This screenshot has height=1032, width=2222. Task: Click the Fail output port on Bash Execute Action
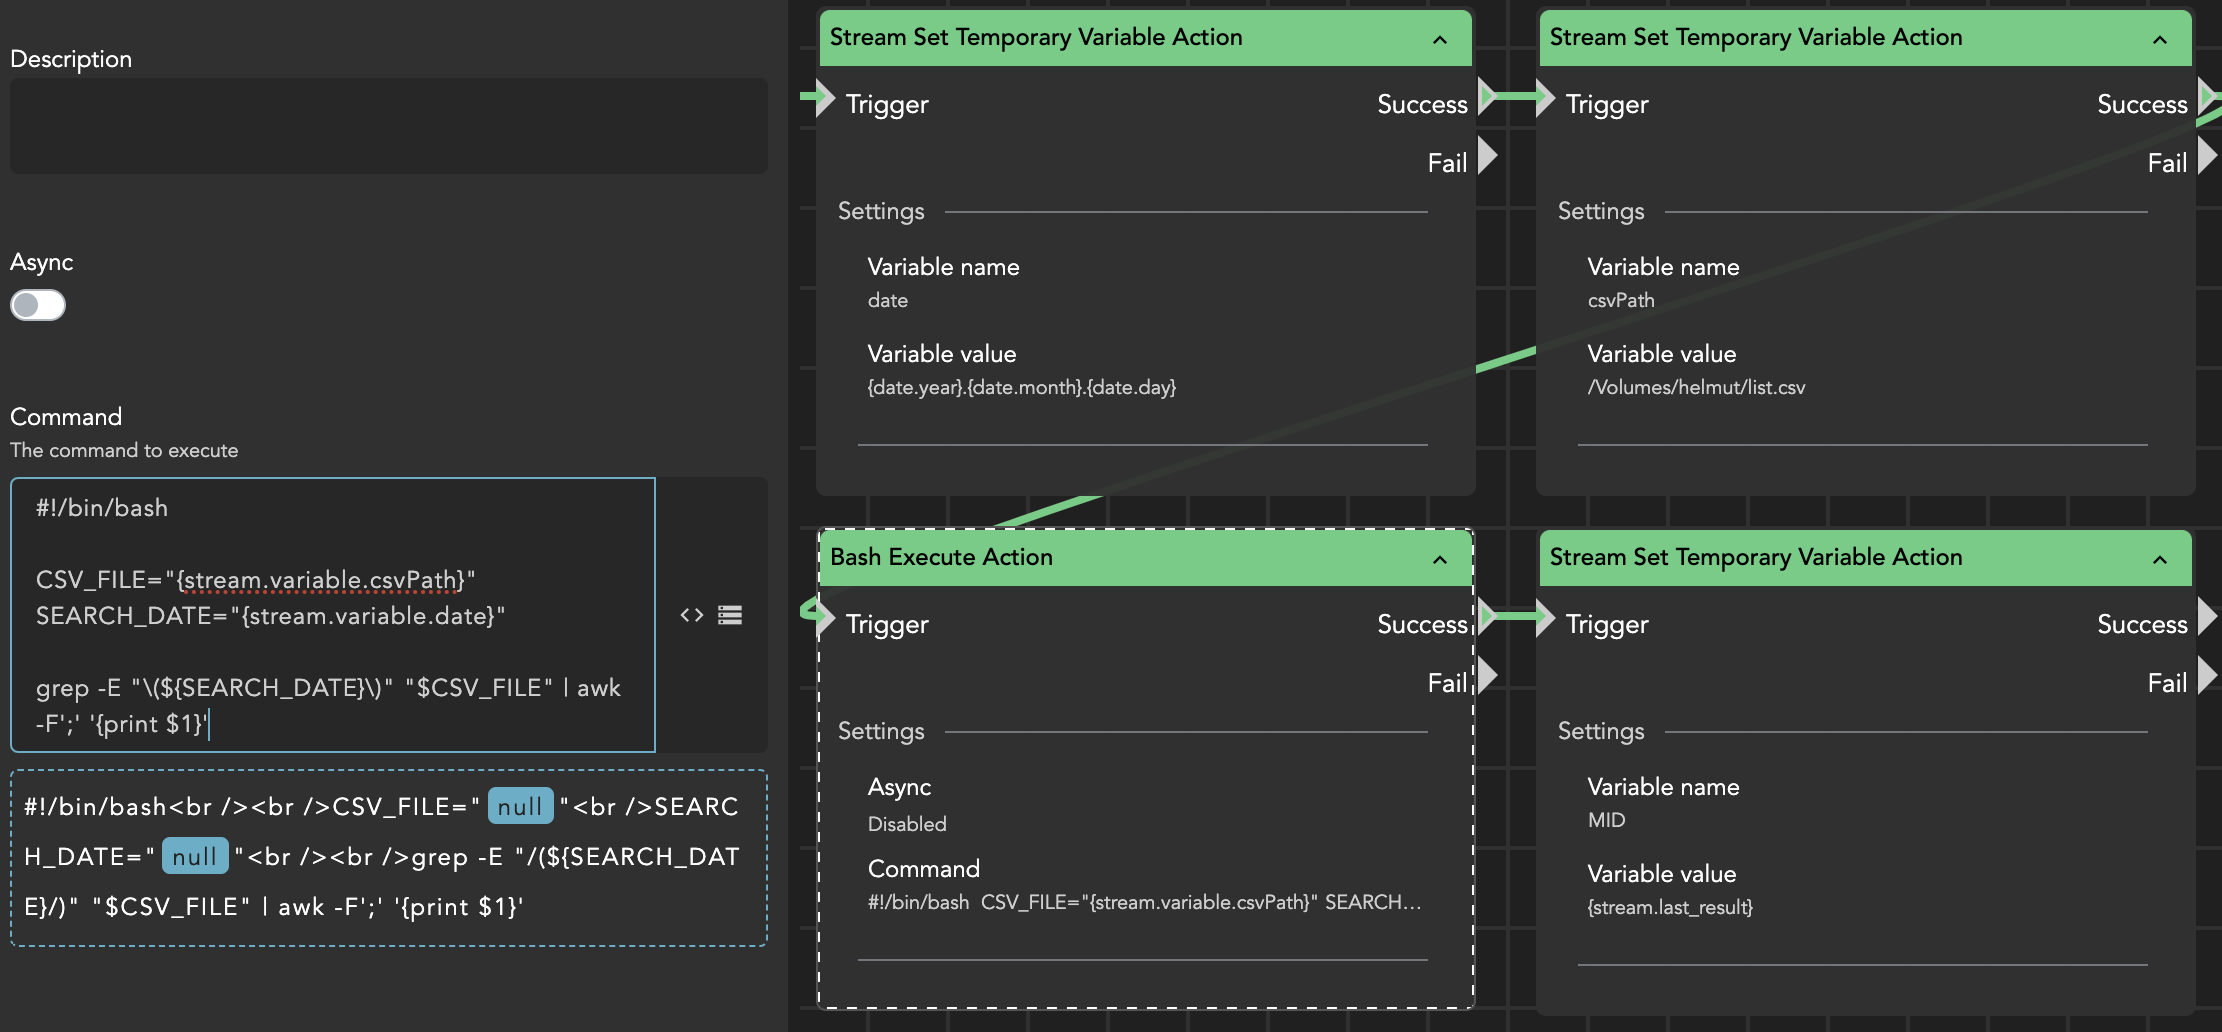(1487, 675)
